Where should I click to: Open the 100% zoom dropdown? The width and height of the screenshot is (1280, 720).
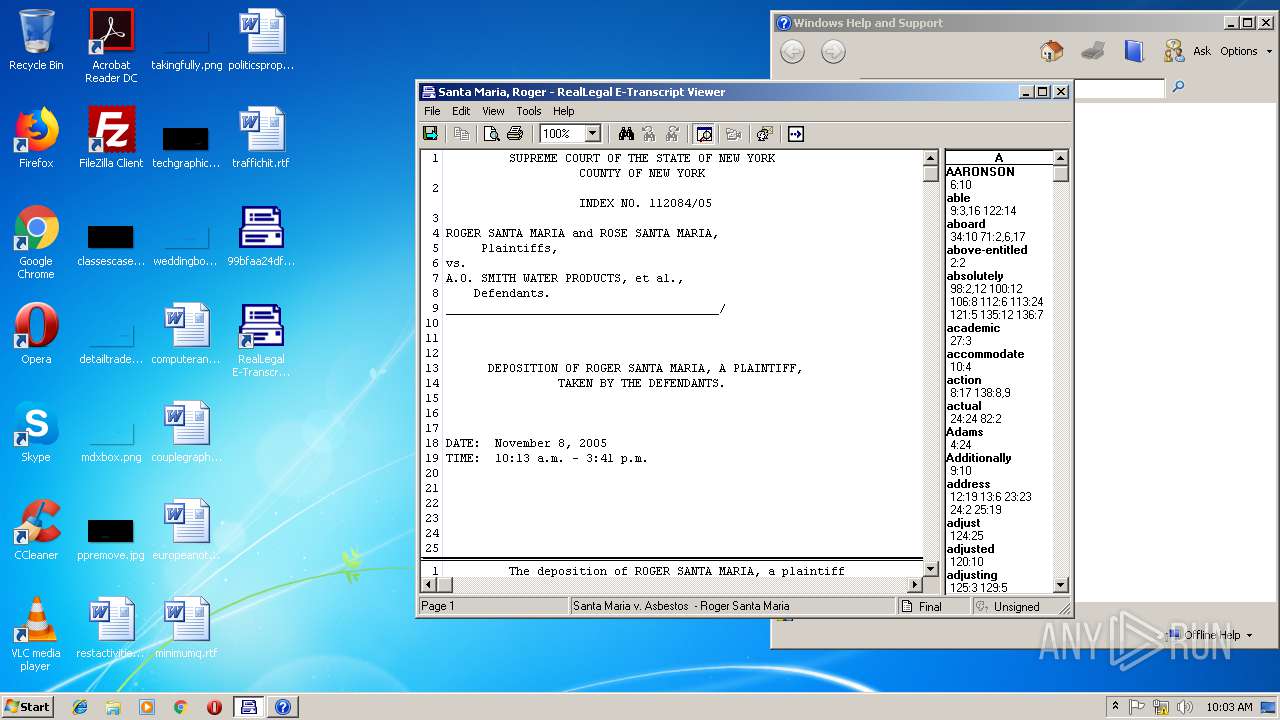click(x=592, y=134)
